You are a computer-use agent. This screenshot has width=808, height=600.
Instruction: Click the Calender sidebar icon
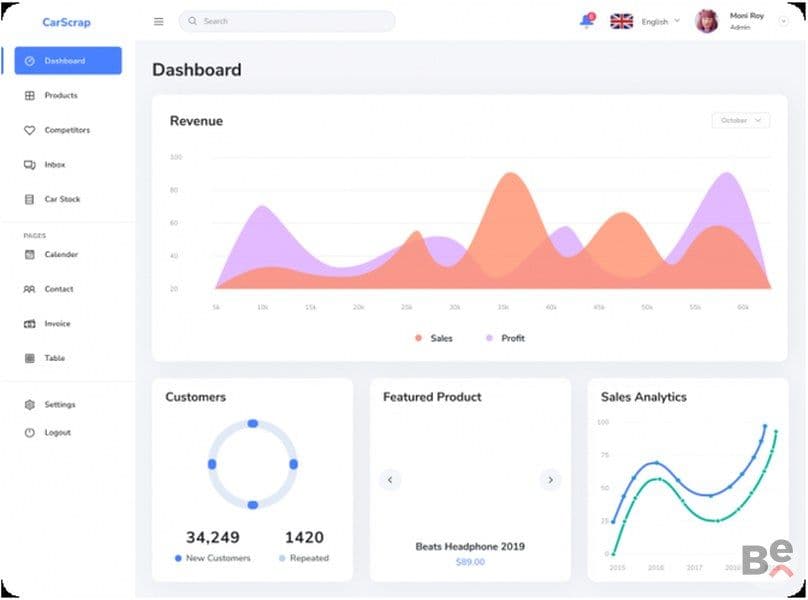[x=30, y=254]
